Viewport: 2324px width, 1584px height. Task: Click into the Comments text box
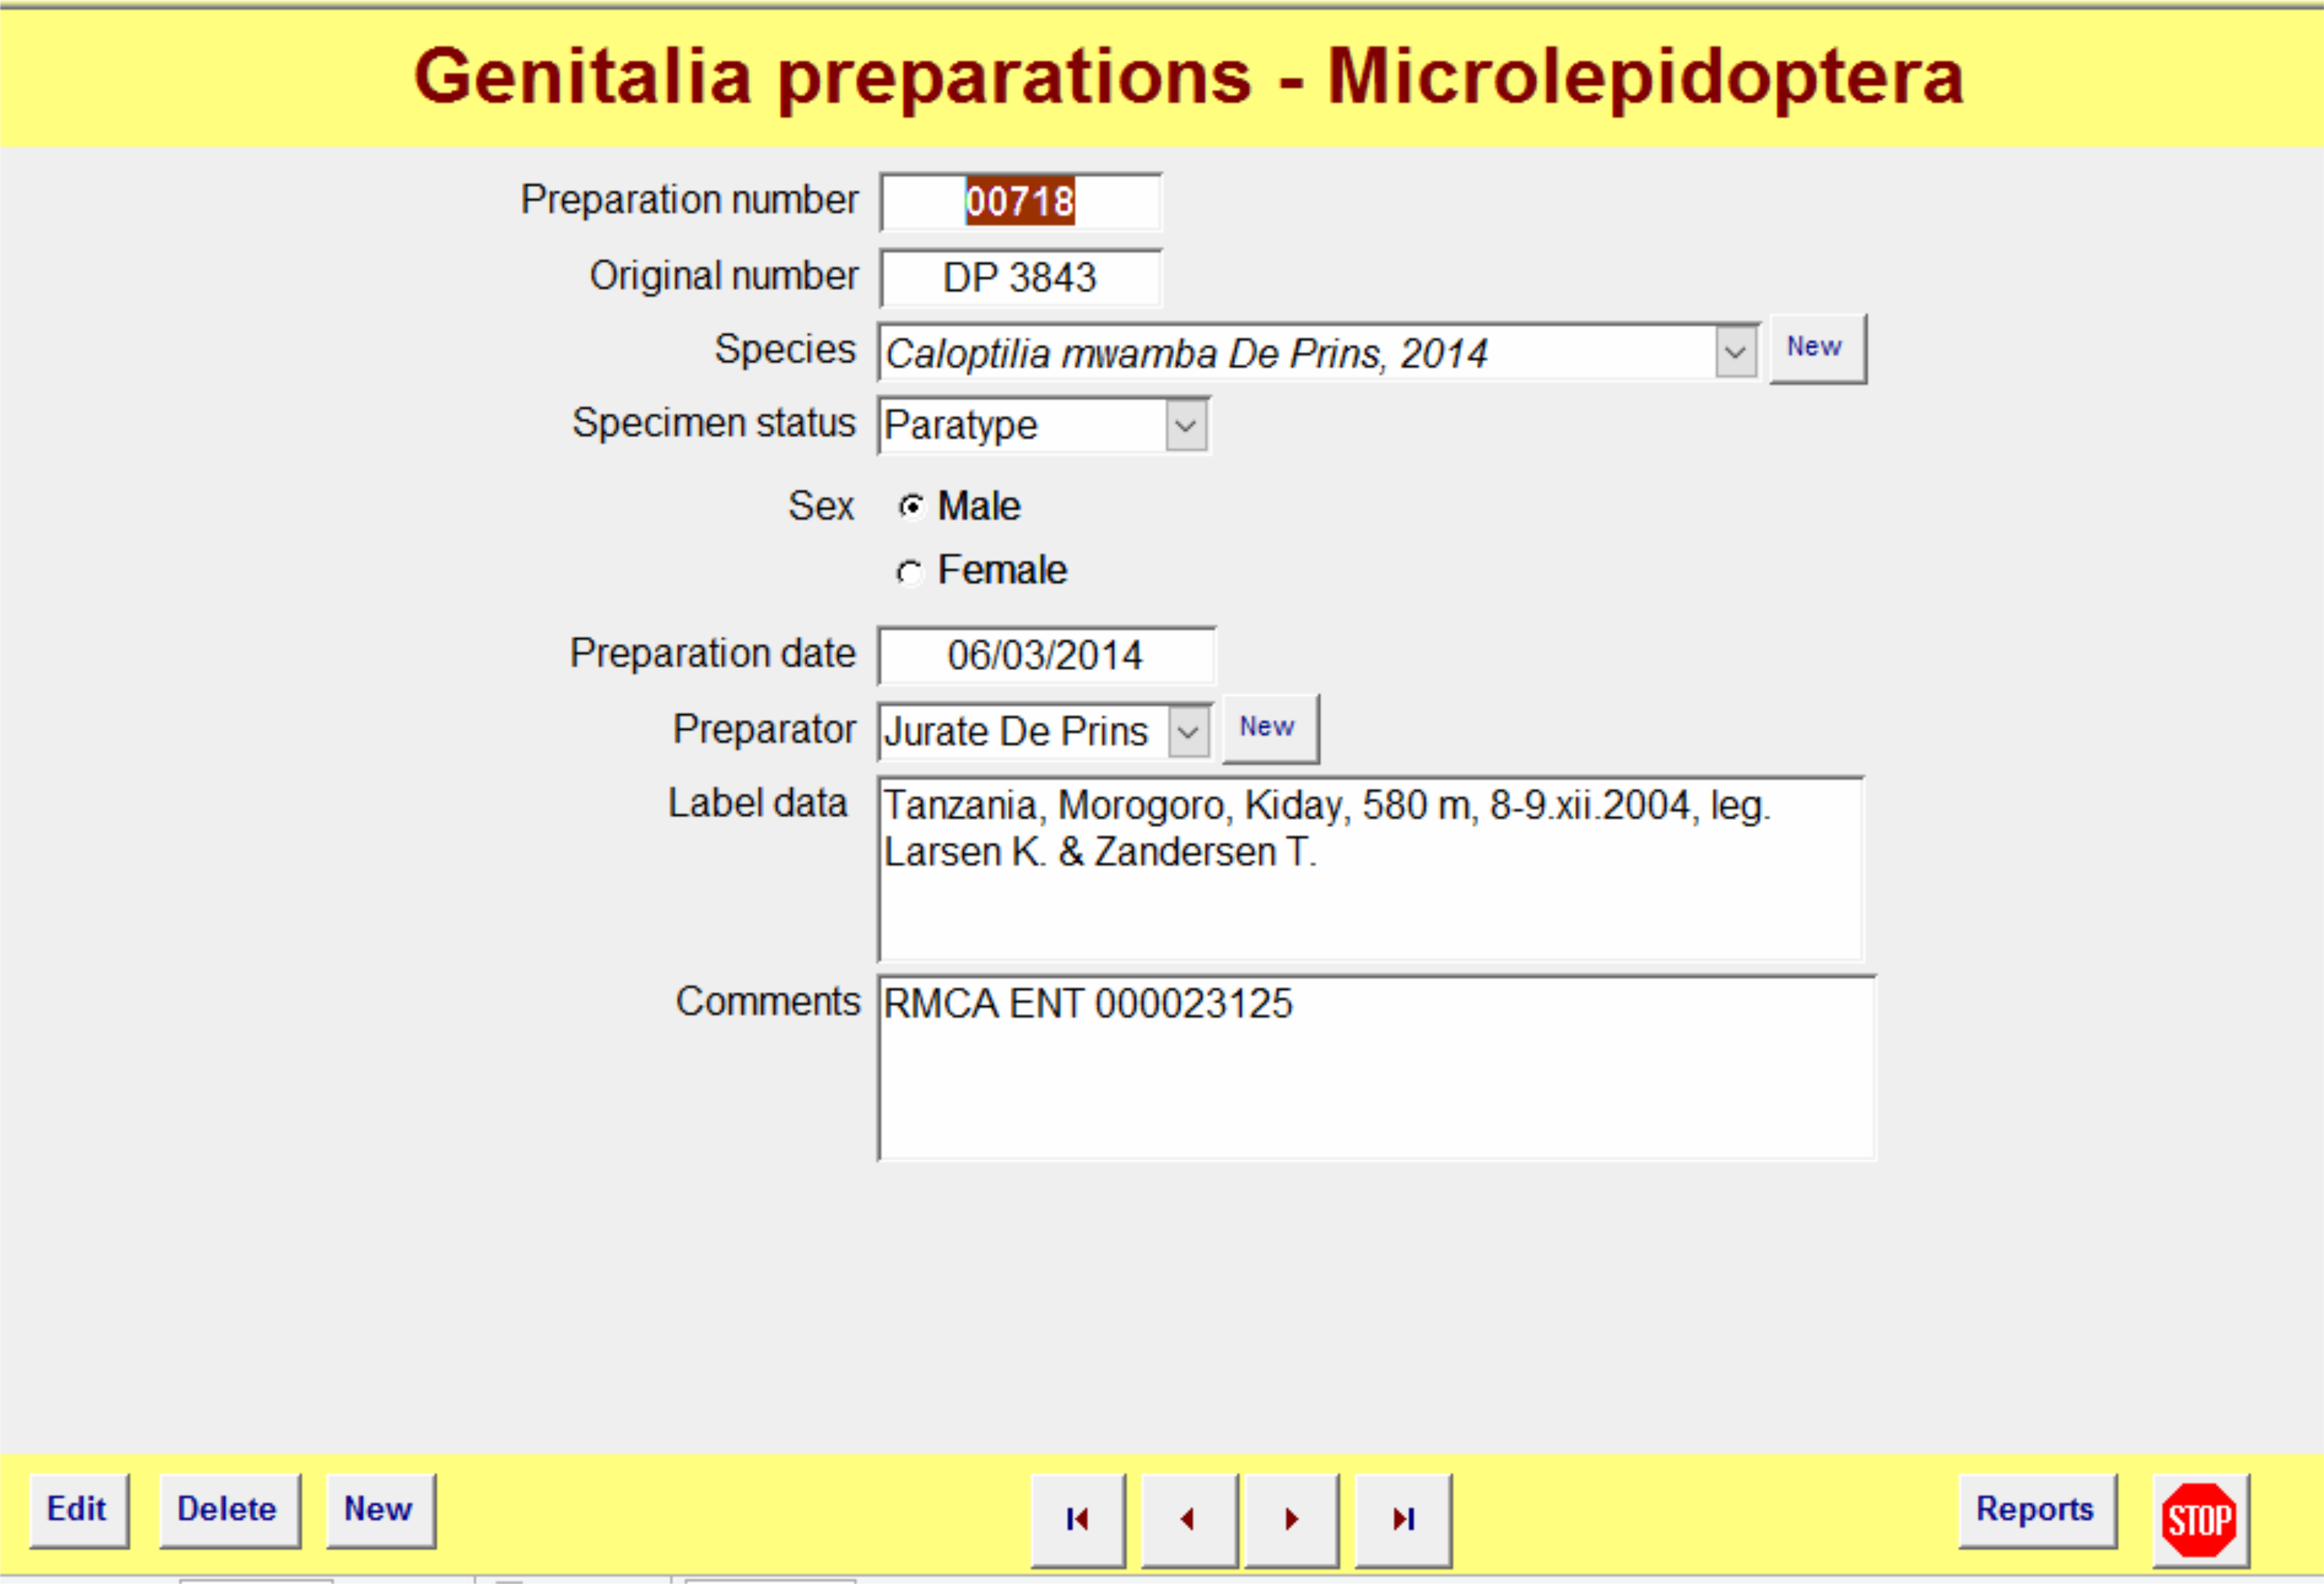click(x=1376, y=1068)
